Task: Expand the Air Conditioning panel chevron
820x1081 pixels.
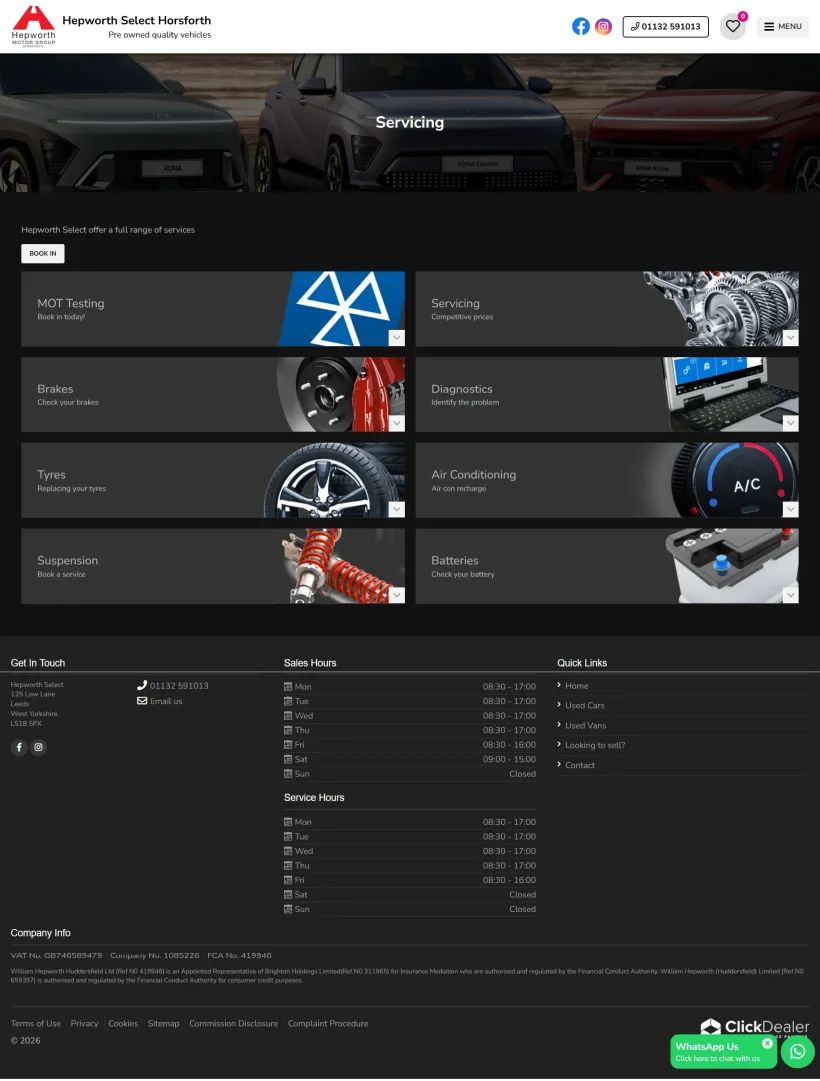Action: coord(791,509)
